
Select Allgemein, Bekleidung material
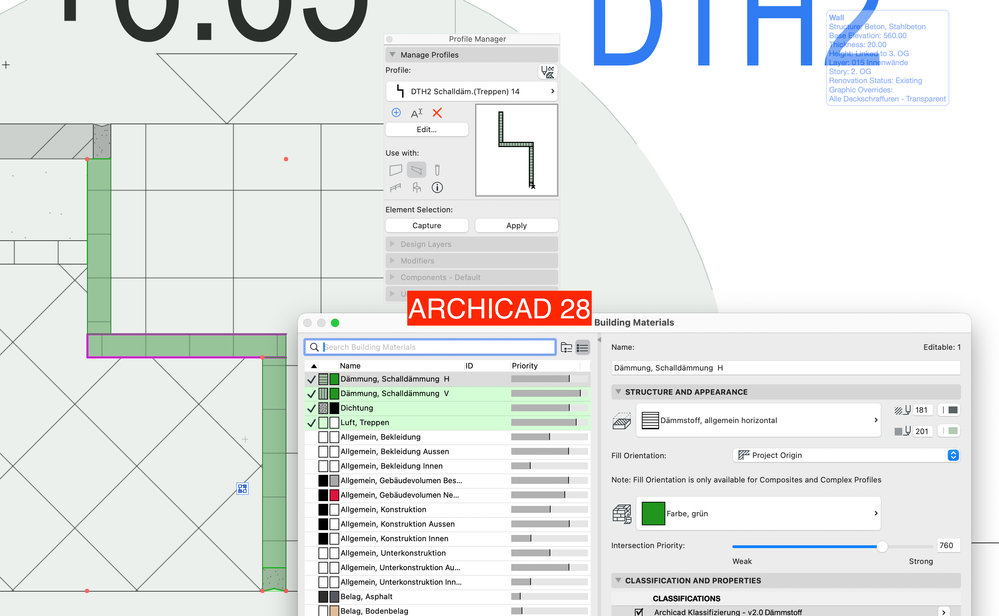point(447,437)
